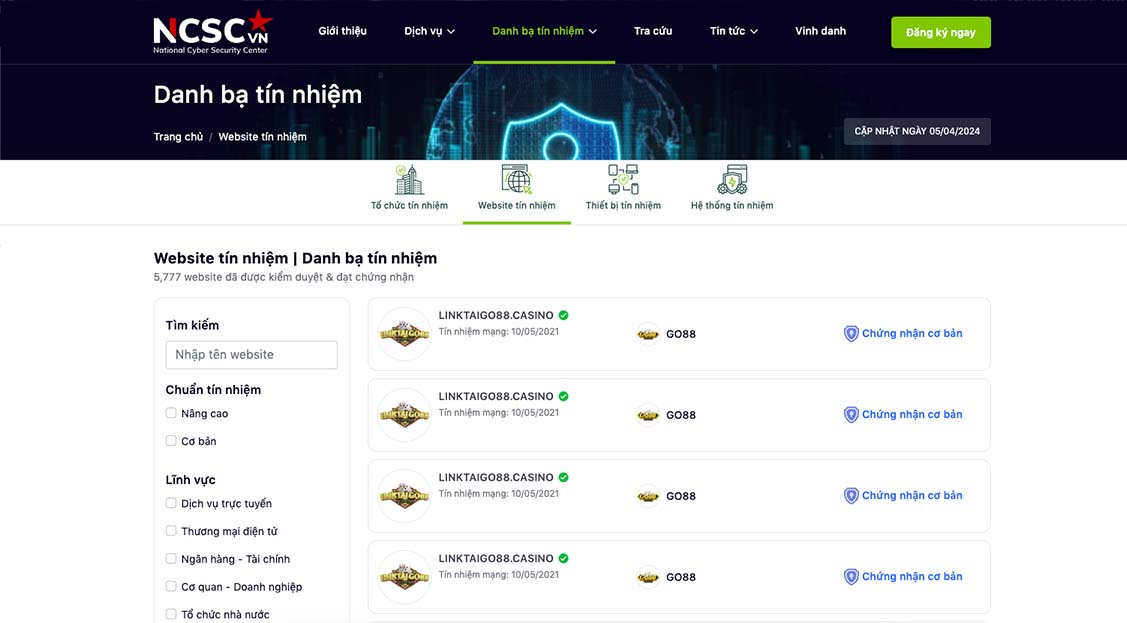This screenshot has width=1127, height=623.
Task: Click the Website tín nhiệm breadcrumb
Action: [262, 137]
